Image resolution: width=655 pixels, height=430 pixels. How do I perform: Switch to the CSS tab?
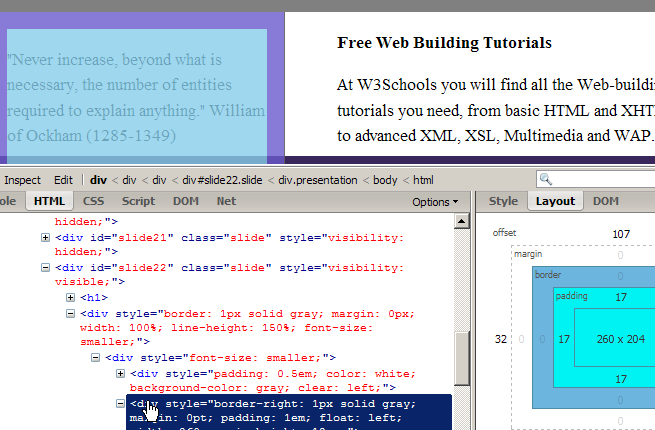(x=93, y=201)
